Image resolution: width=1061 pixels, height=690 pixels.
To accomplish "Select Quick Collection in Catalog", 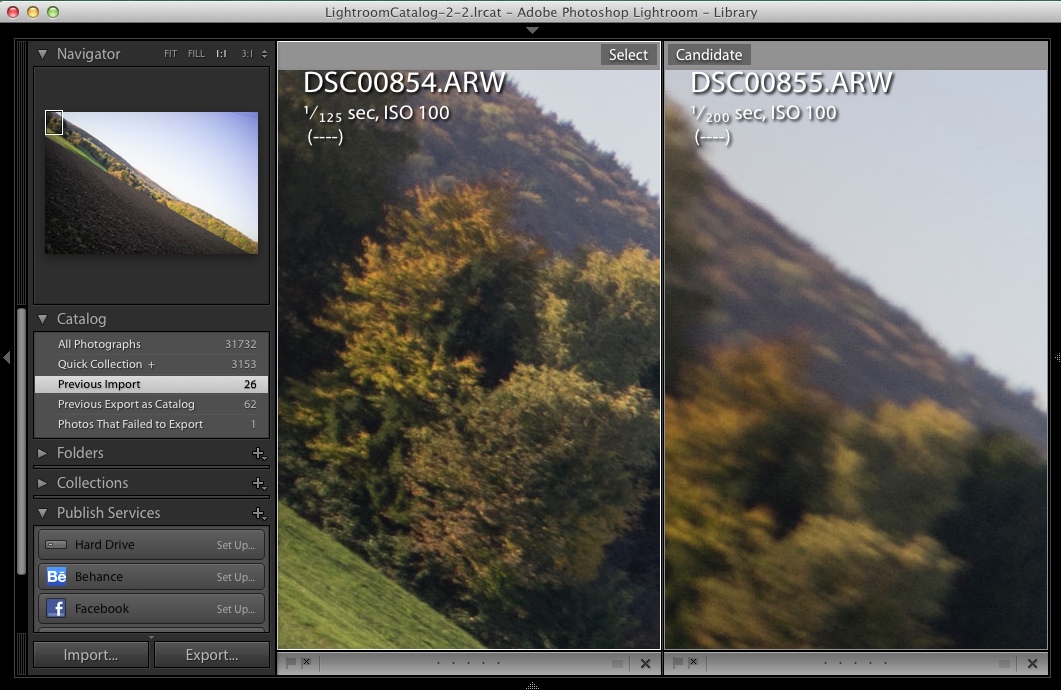I will (152, 364).
